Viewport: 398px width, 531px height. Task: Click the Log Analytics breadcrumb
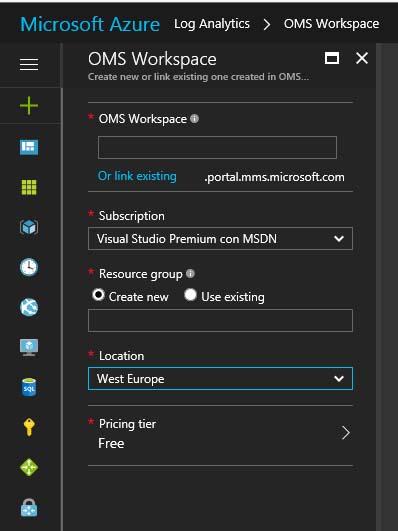[212, 24]
